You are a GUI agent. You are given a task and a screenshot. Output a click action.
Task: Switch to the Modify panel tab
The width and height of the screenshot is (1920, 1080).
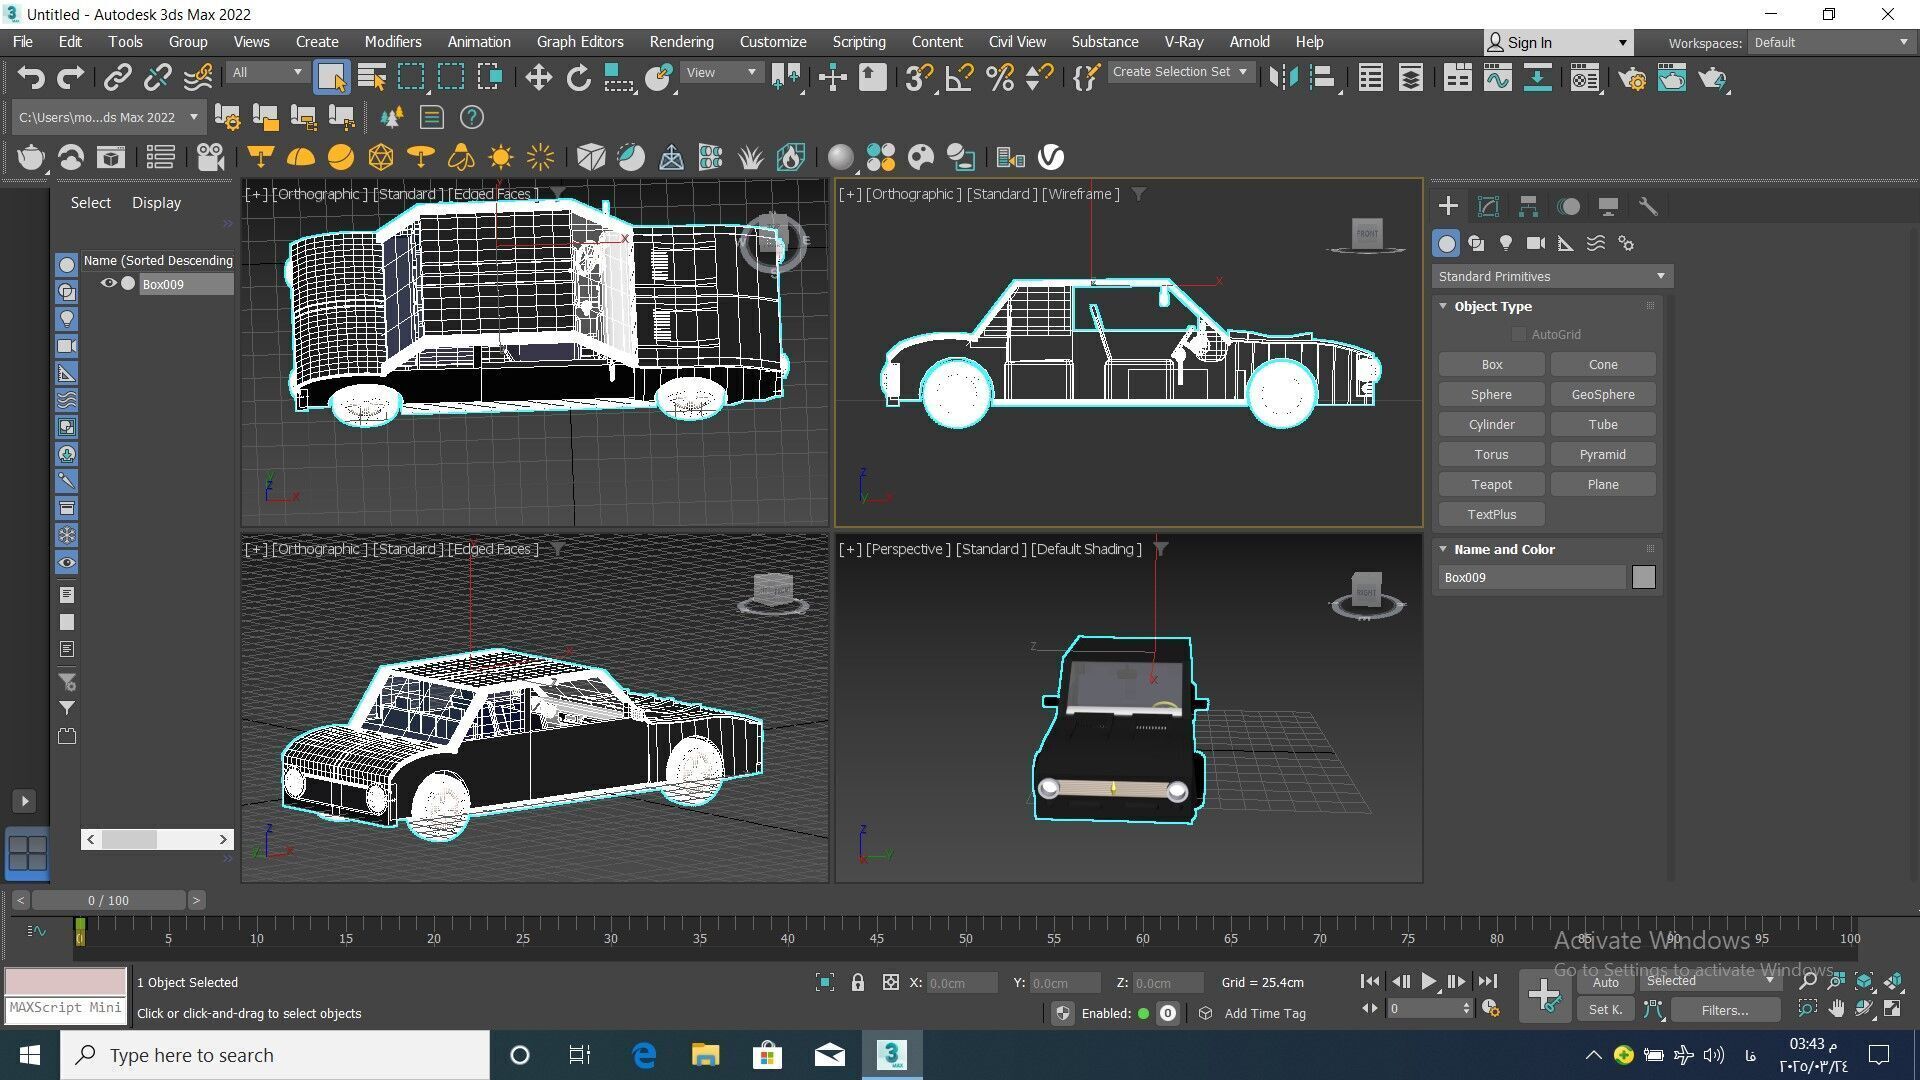pos(1488,206)
